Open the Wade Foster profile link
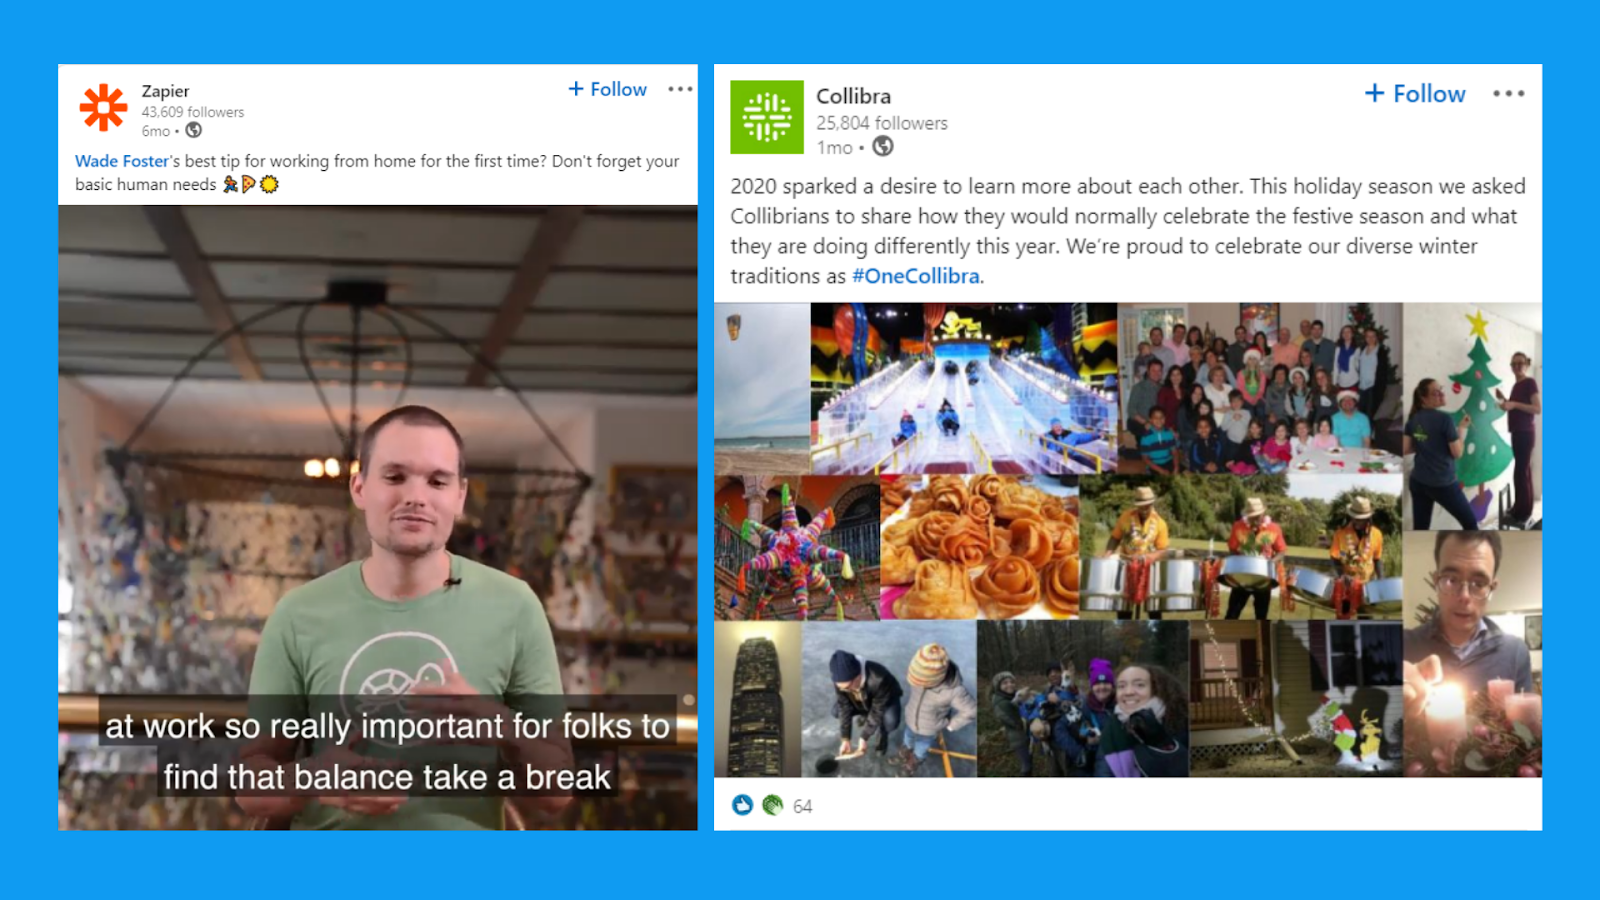1600x900 pixels. click(122, 161)
